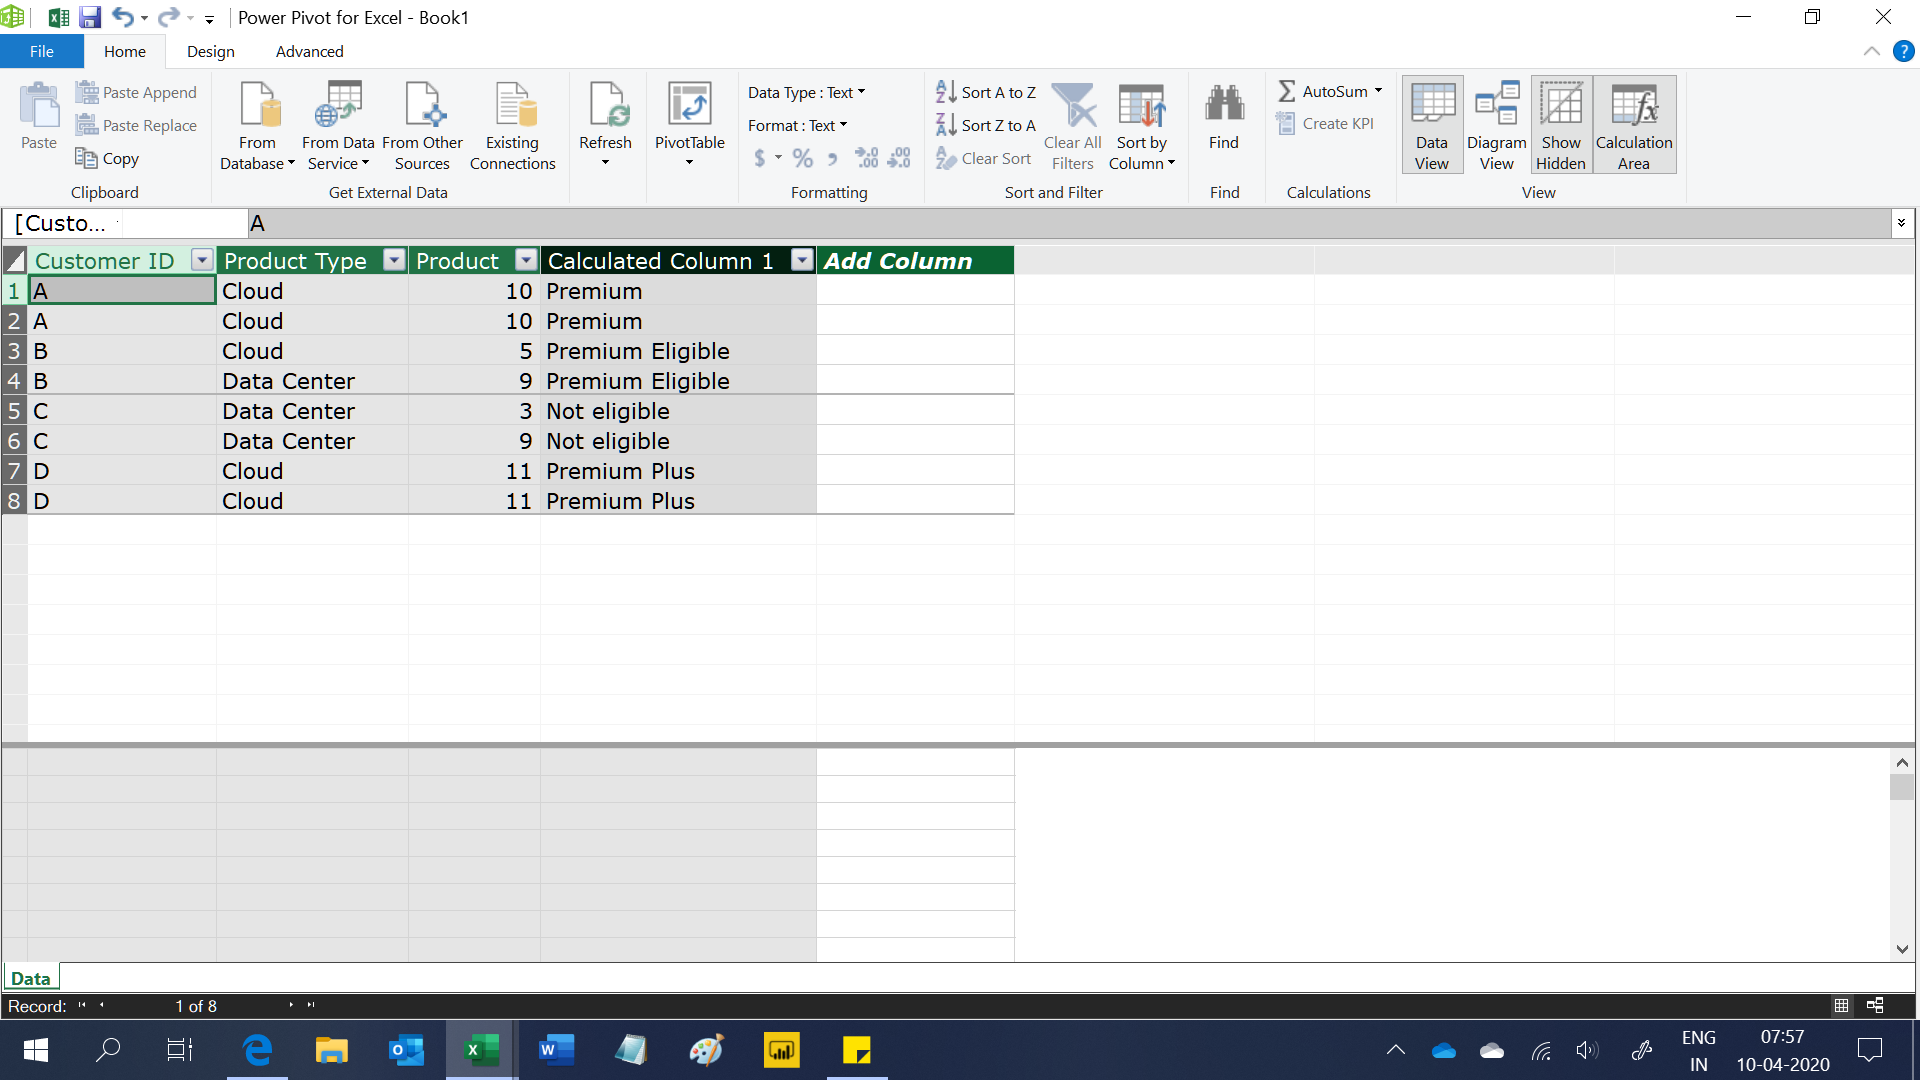The height and width of the screenshot is (1080, 1920).
Task: Open Existing Connections
Action: (x=512, y=126)
